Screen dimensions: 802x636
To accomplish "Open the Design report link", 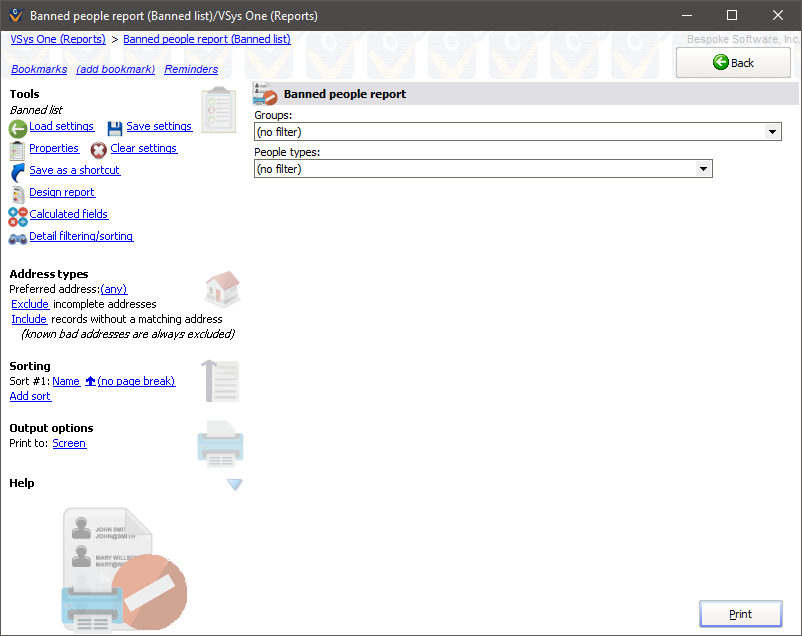I will (x=61, y=192).
